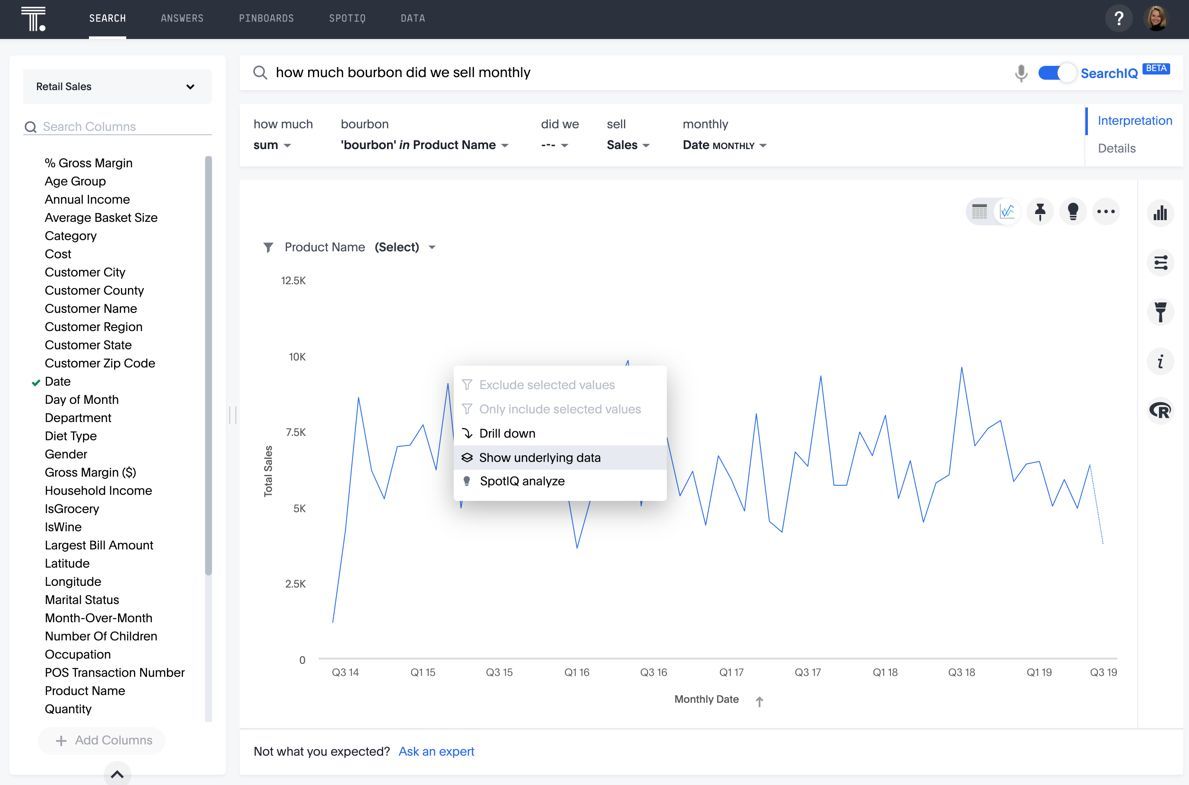Open the three-dots more actions menu
The height and width of the screenshot is (785, 1189).
[1105, 211]
